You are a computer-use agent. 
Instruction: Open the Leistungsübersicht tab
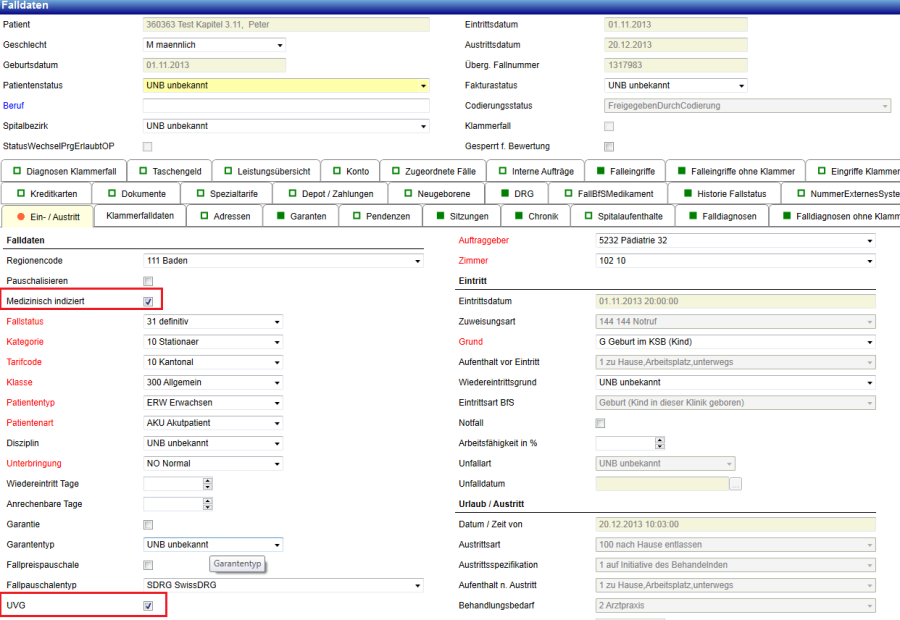tap(266, 171)
